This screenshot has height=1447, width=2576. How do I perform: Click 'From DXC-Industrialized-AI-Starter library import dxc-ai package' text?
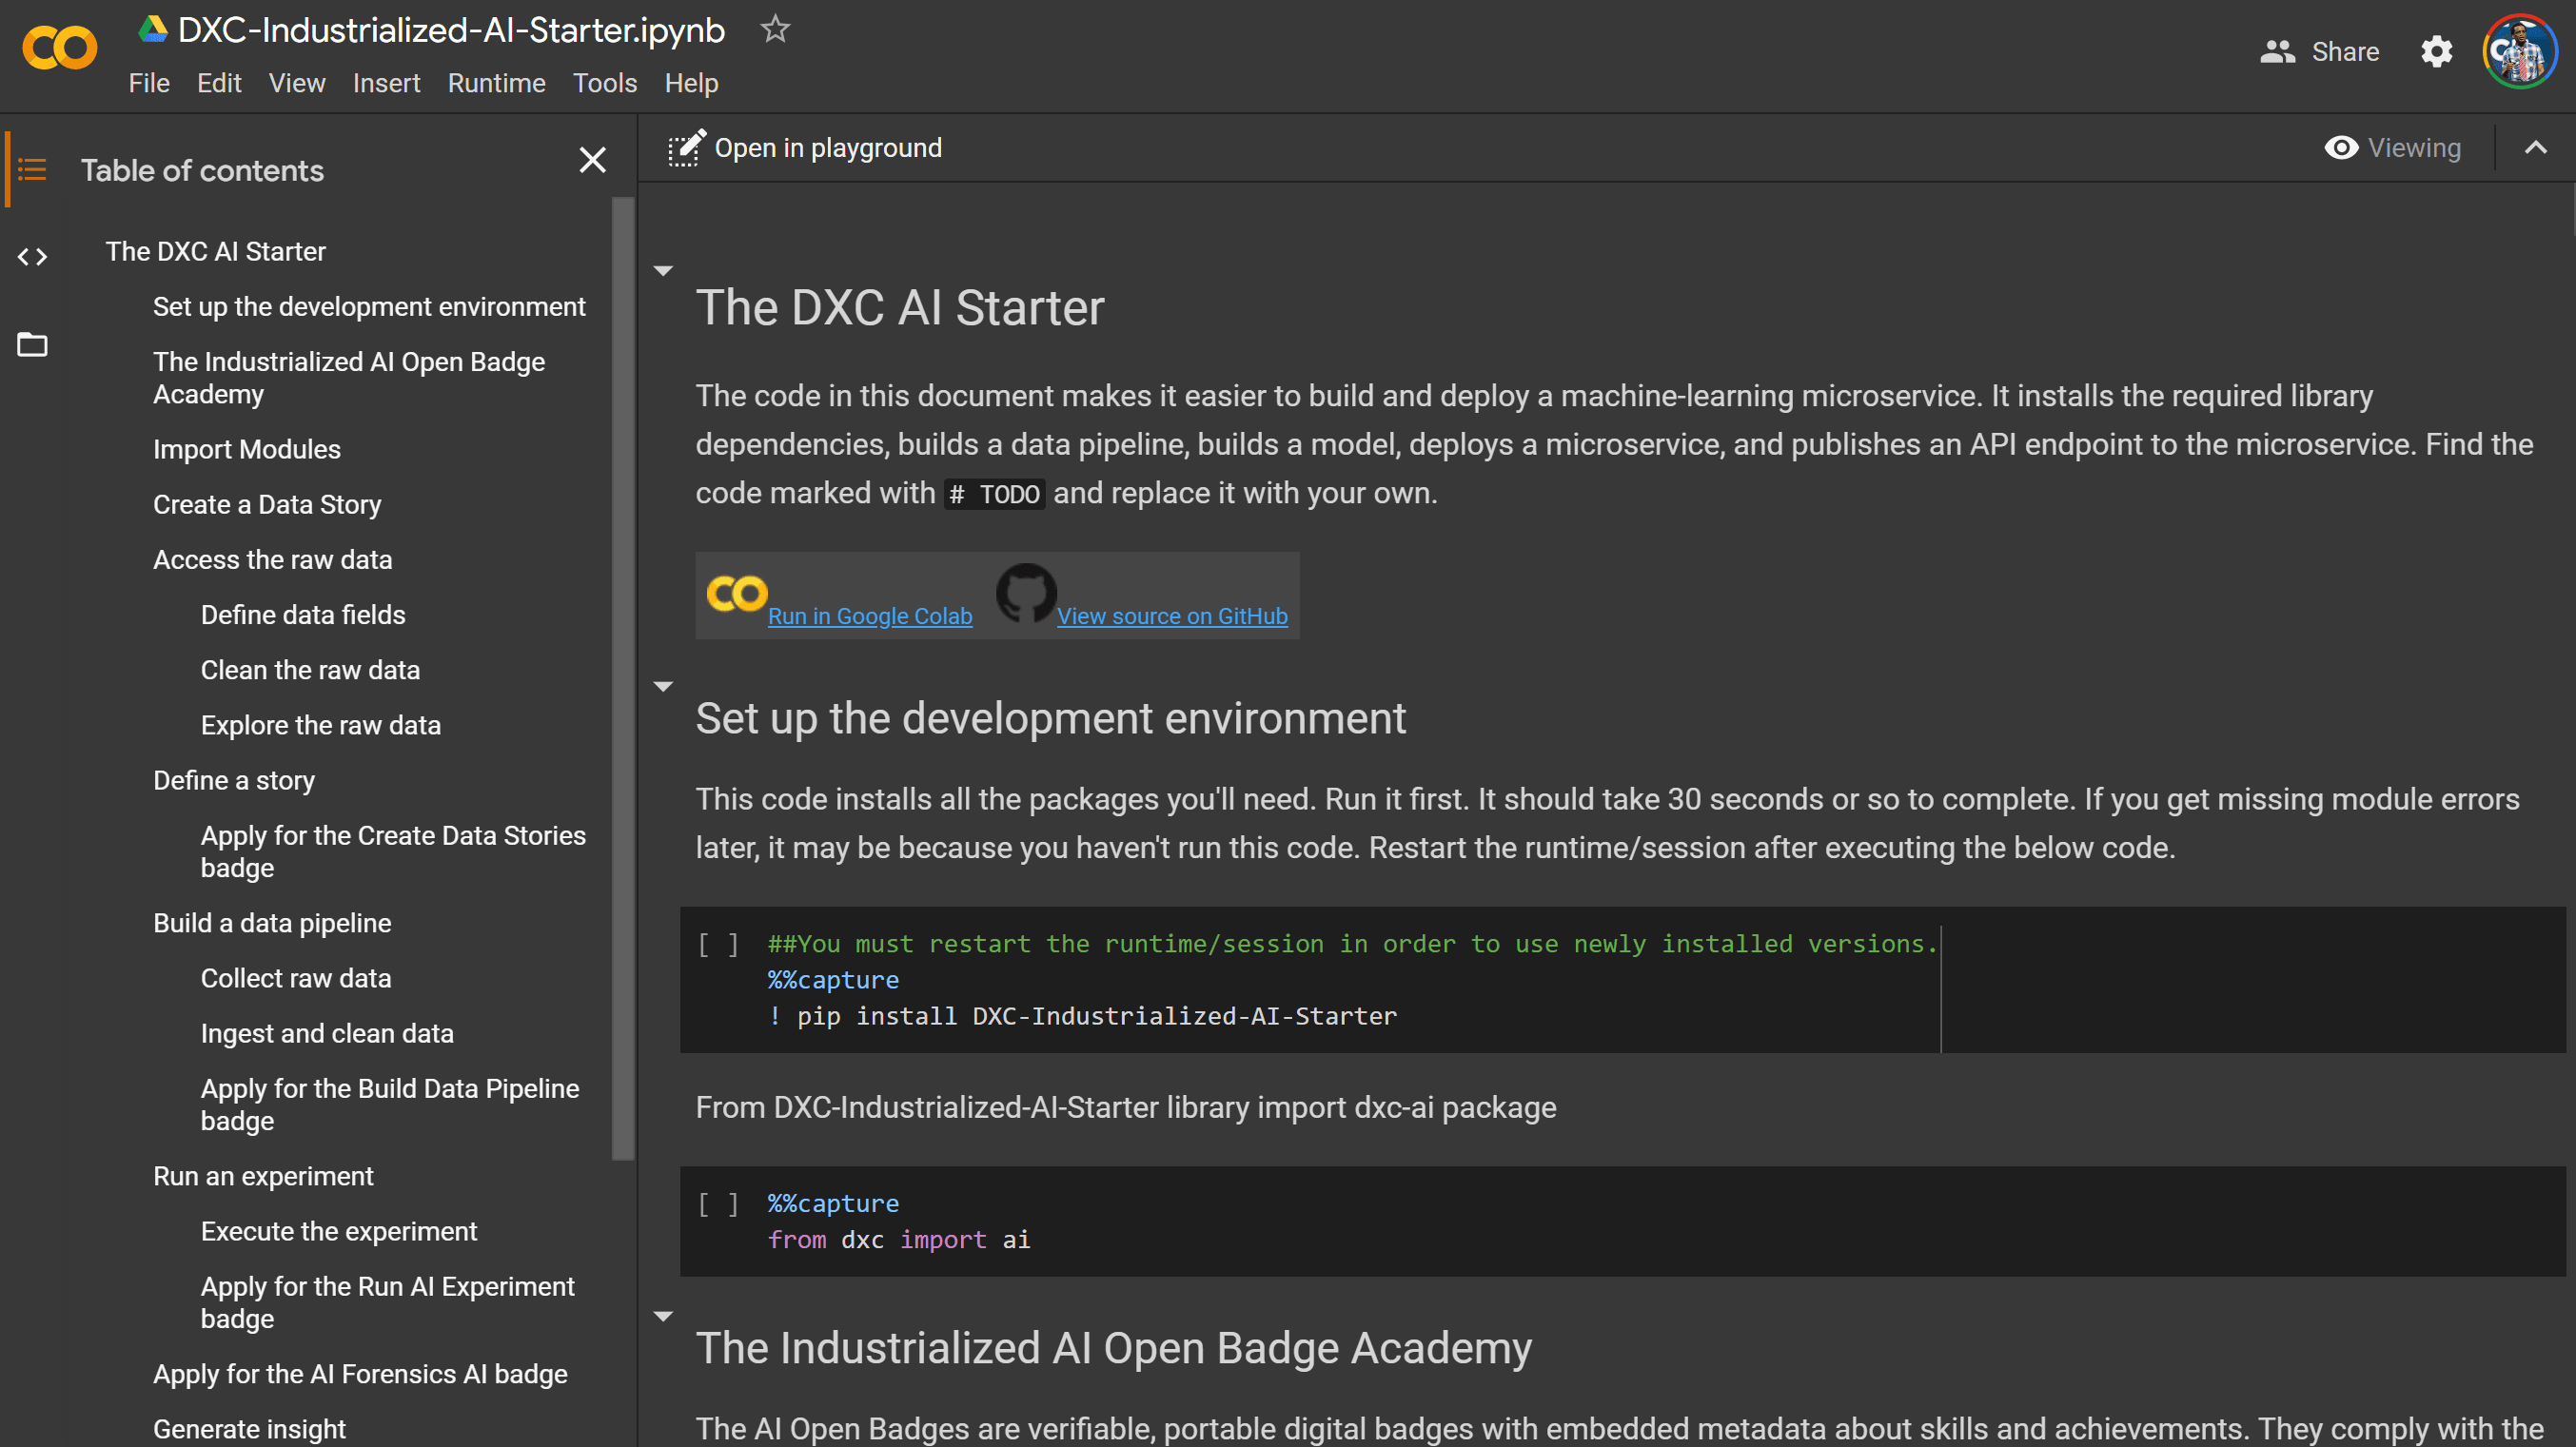coord(1125,1107)
